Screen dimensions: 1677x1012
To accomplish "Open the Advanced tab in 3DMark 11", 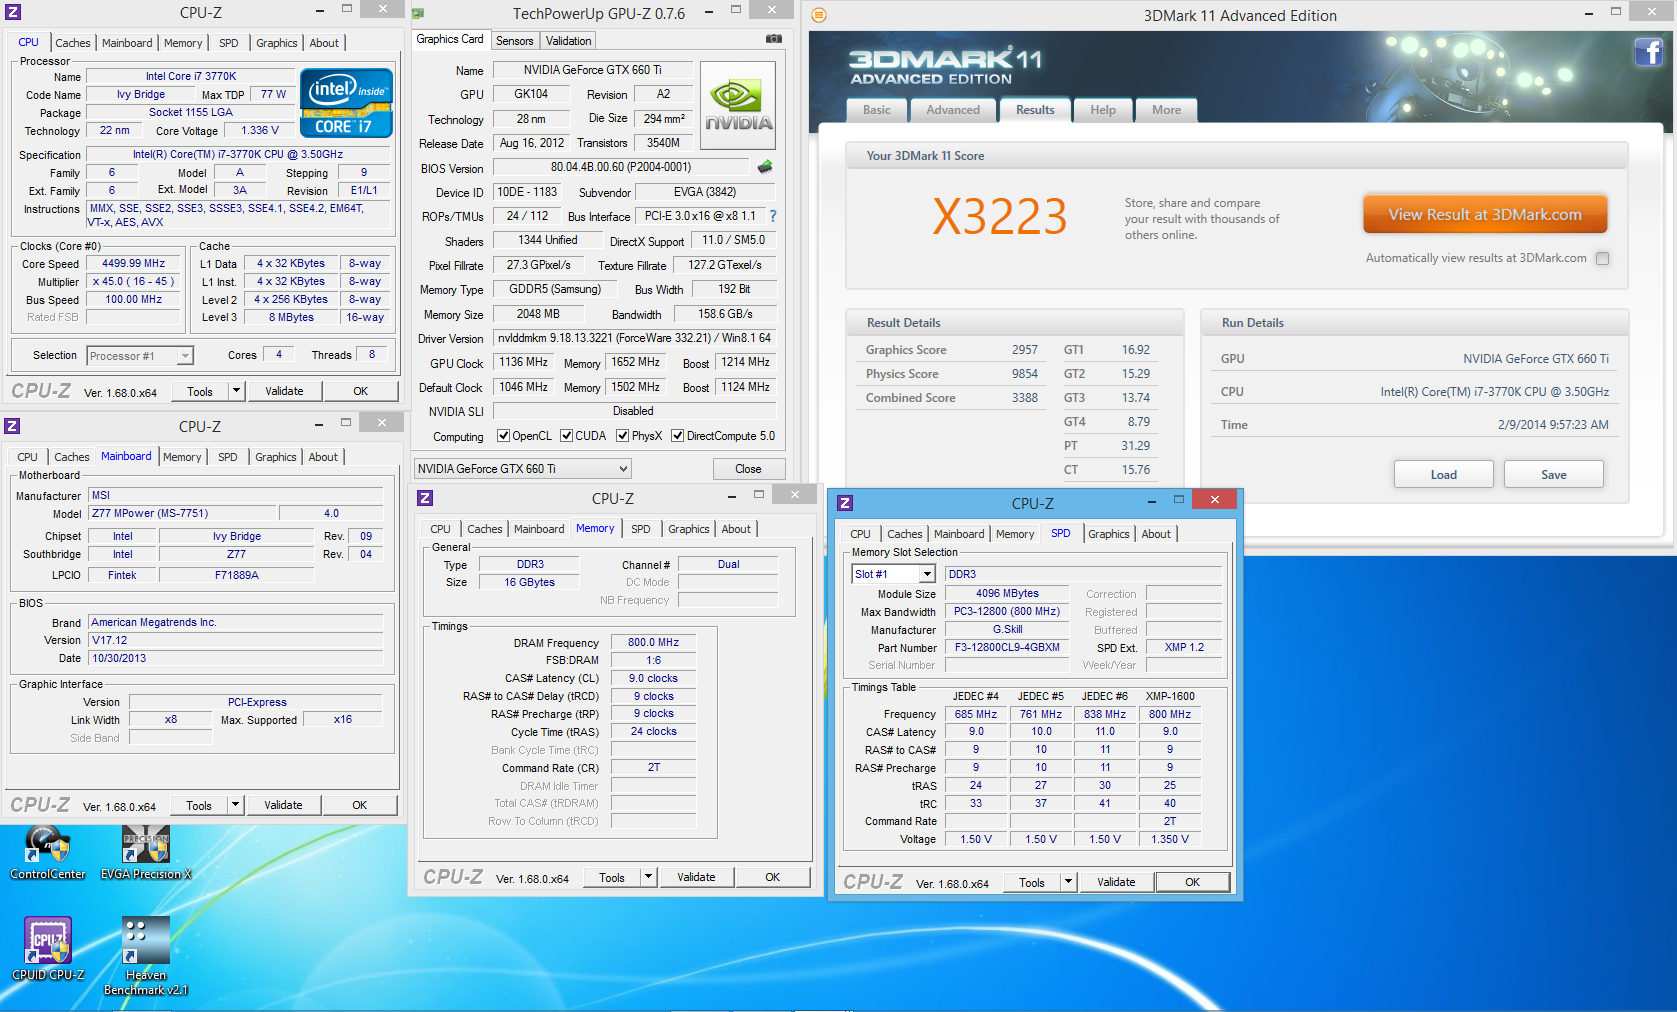I will 953,110.
